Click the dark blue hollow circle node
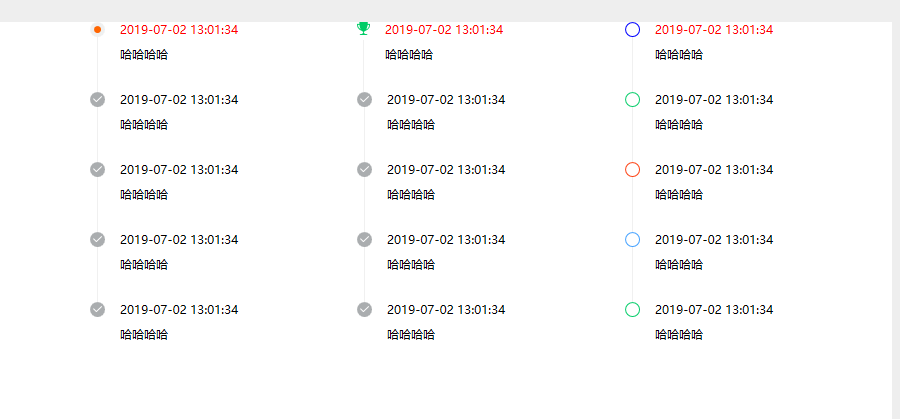 coord(632,29)
